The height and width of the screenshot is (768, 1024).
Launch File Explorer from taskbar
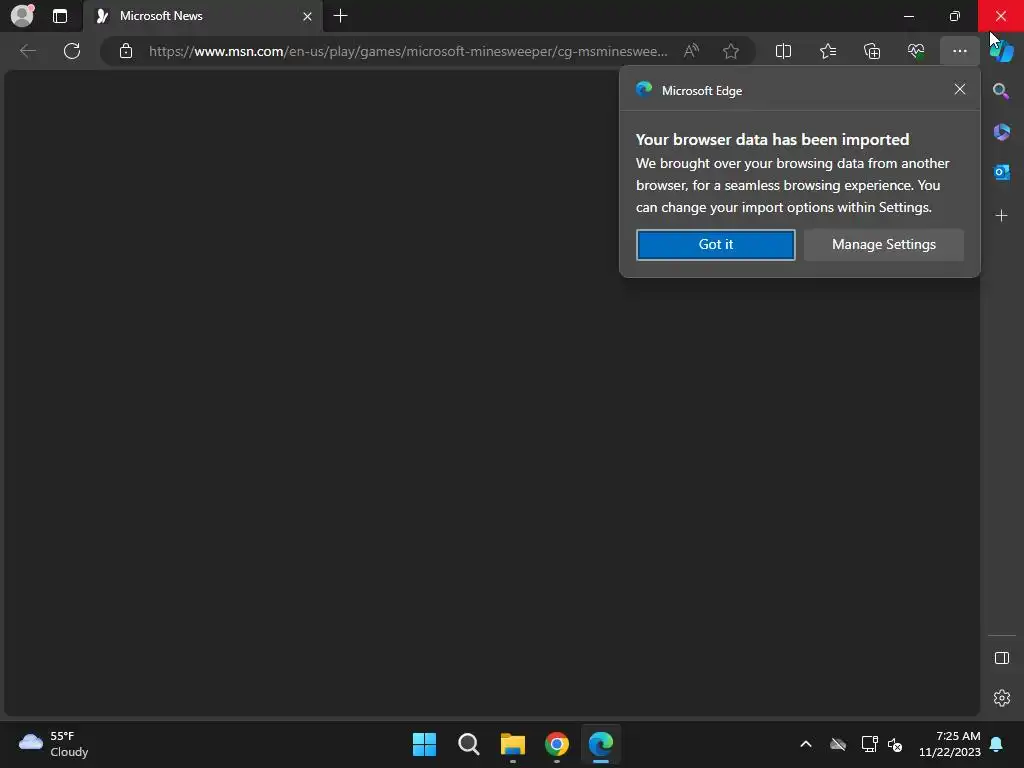point(513,744)
